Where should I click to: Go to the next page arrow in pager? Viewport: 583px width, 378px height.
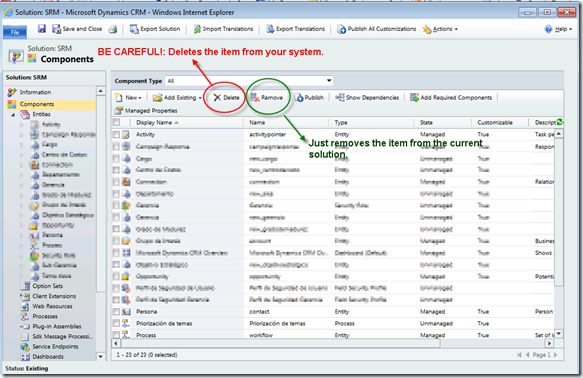click(x=555, y=355)
